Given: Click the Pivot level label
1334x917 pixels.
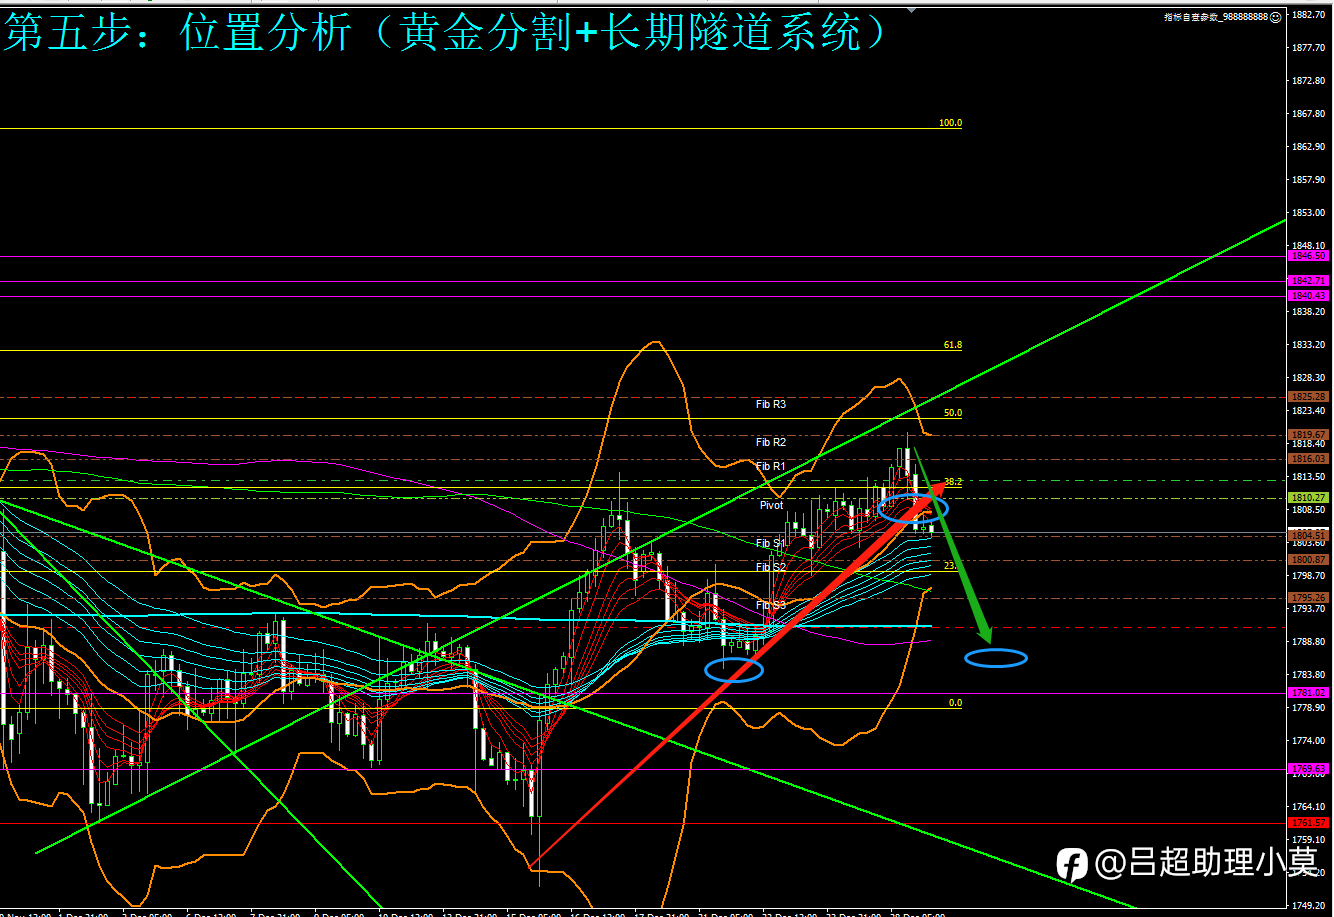Looking at the screenshot, I should click(771, 506).
